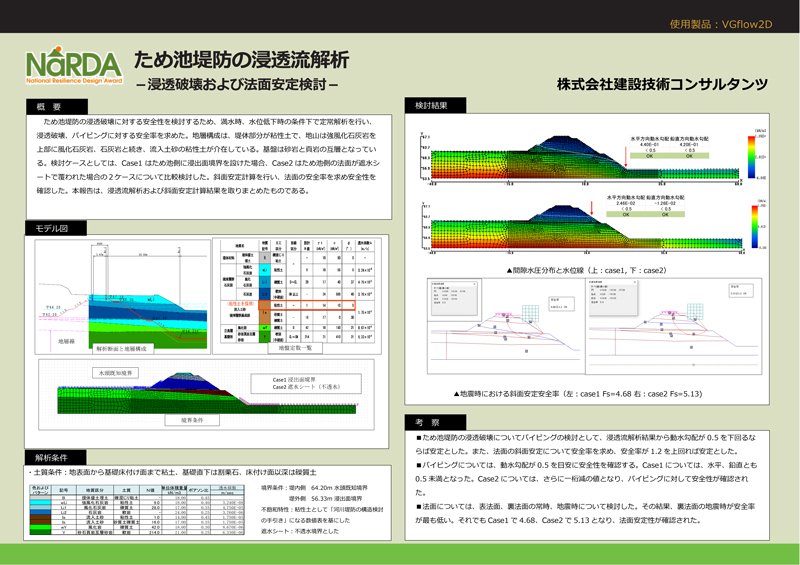Click the caption 間隙水圧分布と水位線

[x=586, y=270]
